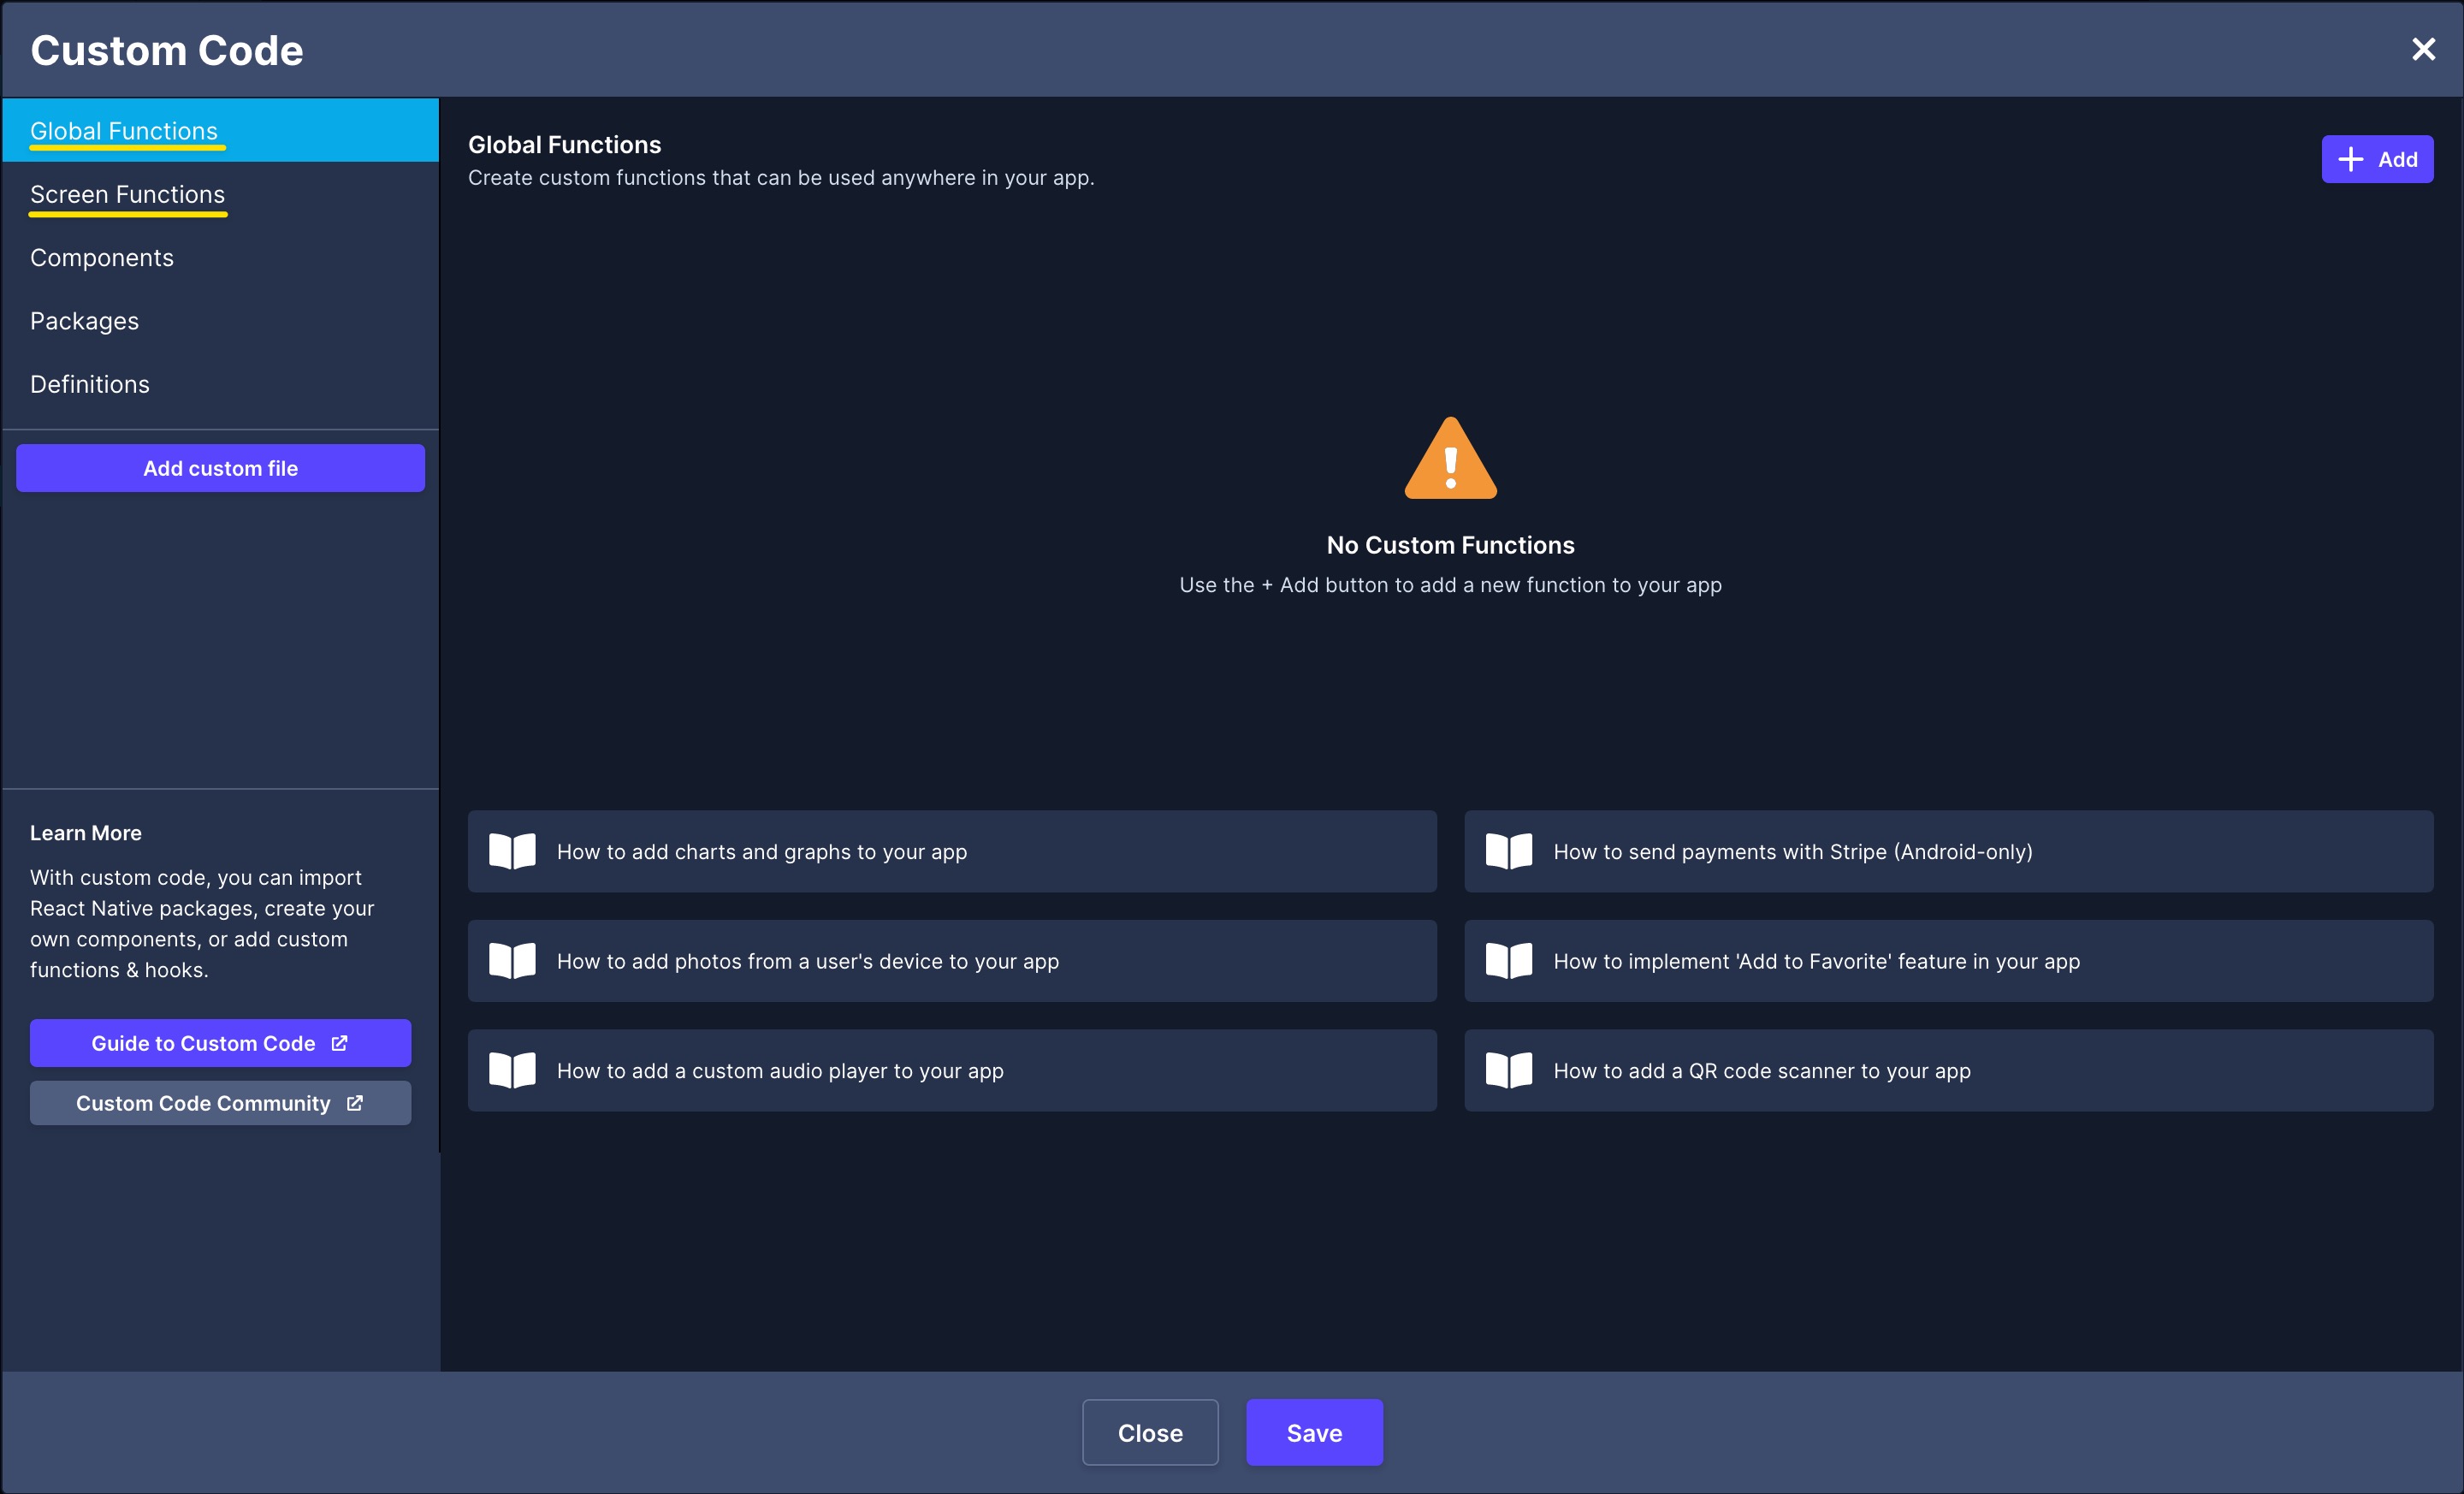This screenshot has height=1494, width=2464.
Task: Click the Add function button
Action: pyautogui.click(x=2377, y=159)
